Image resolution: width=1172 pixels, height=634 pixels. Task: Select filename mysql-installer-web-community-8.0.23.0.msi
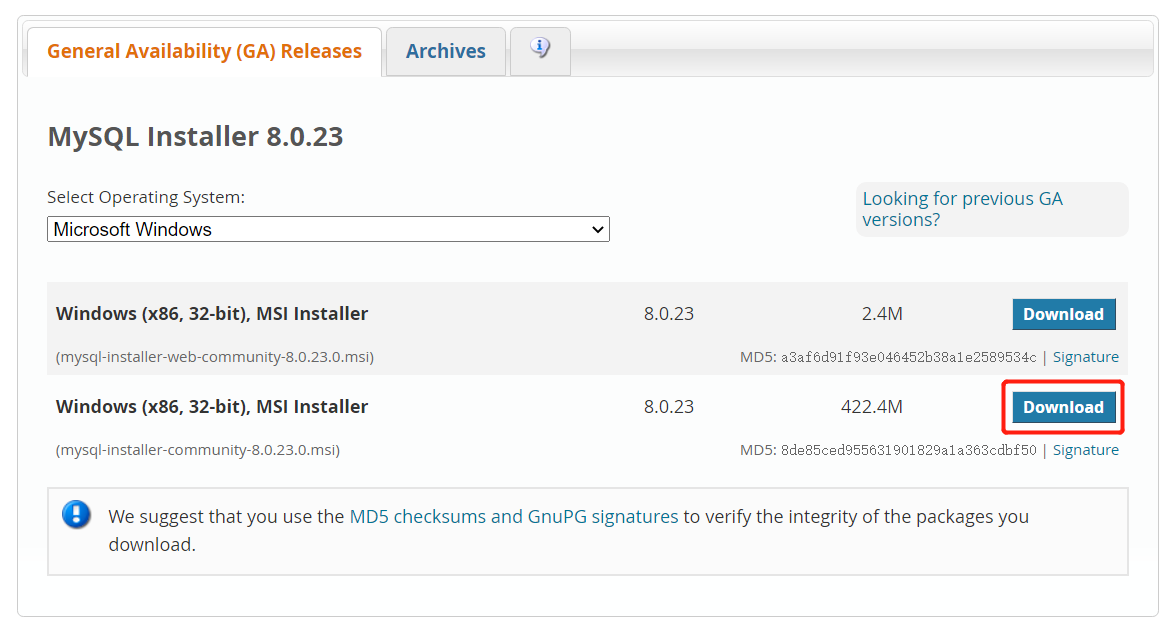click(215, 357)
